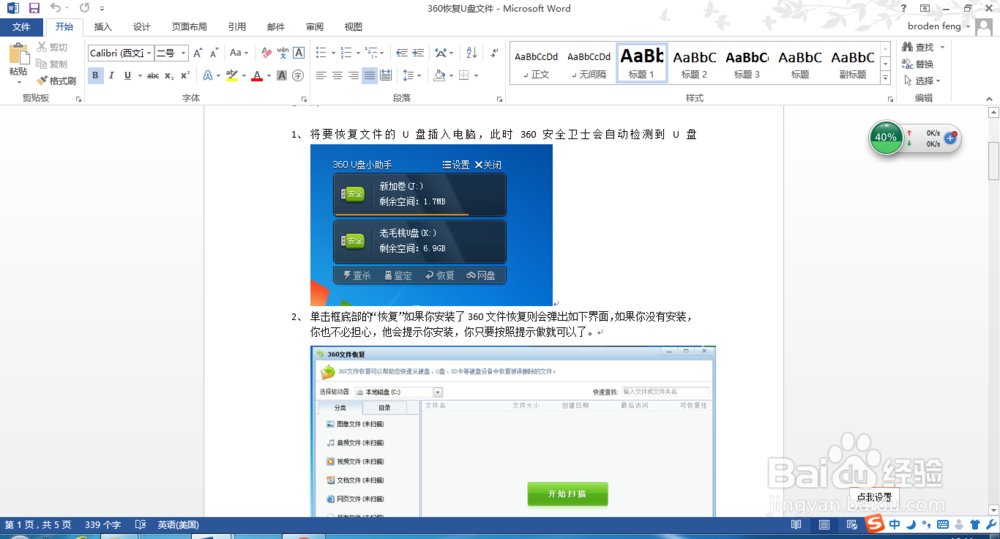Open phonetic guide (wén) icon

coord(283,53)
